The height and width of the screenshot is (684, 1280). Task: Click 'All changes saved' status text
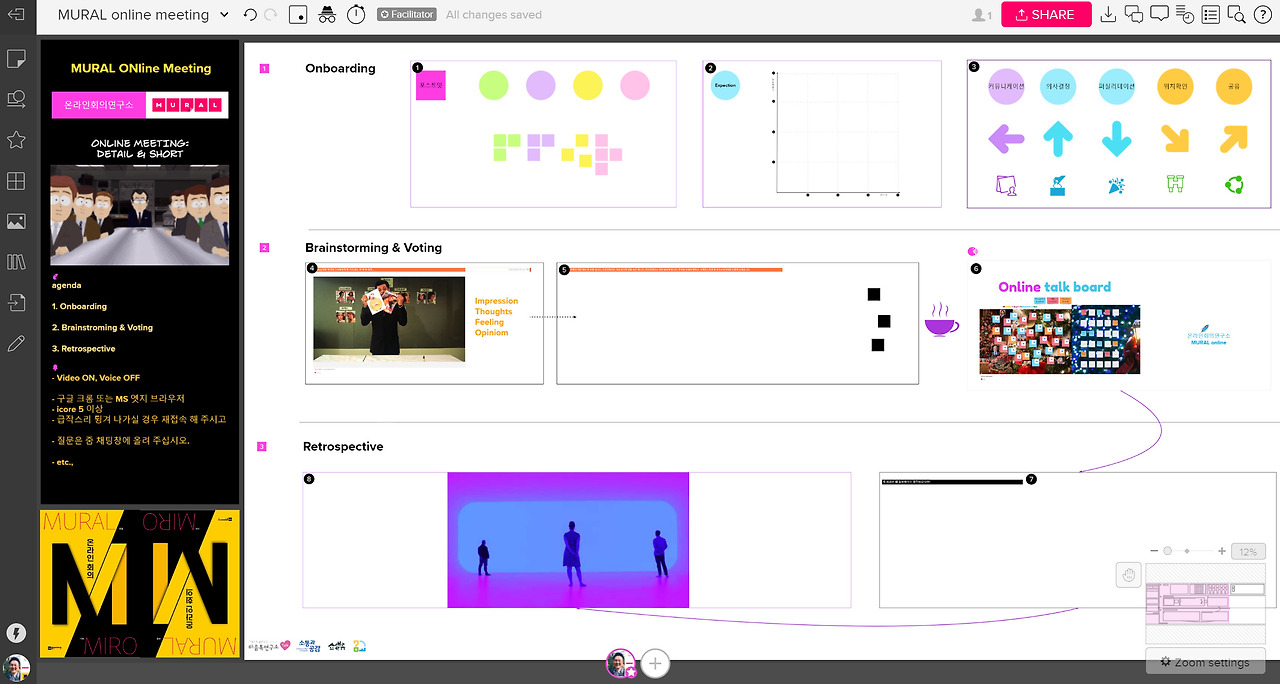(494, 15)
